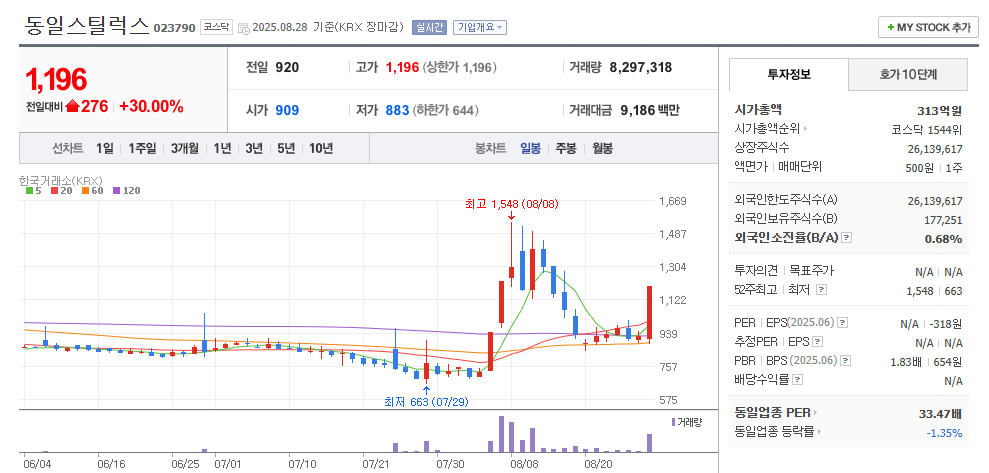Click the 외국인보유주식수 177,251 value

tap(944, 219)
